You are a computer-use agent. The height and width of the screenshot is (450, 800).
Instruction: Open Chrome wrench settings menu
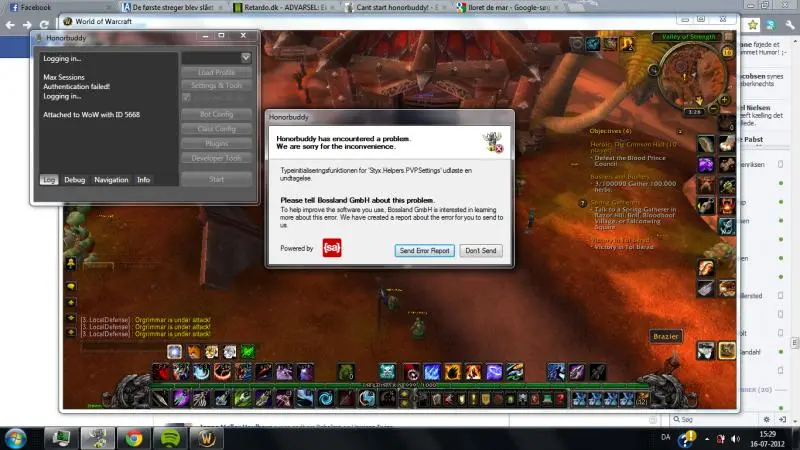click(790, 24)
